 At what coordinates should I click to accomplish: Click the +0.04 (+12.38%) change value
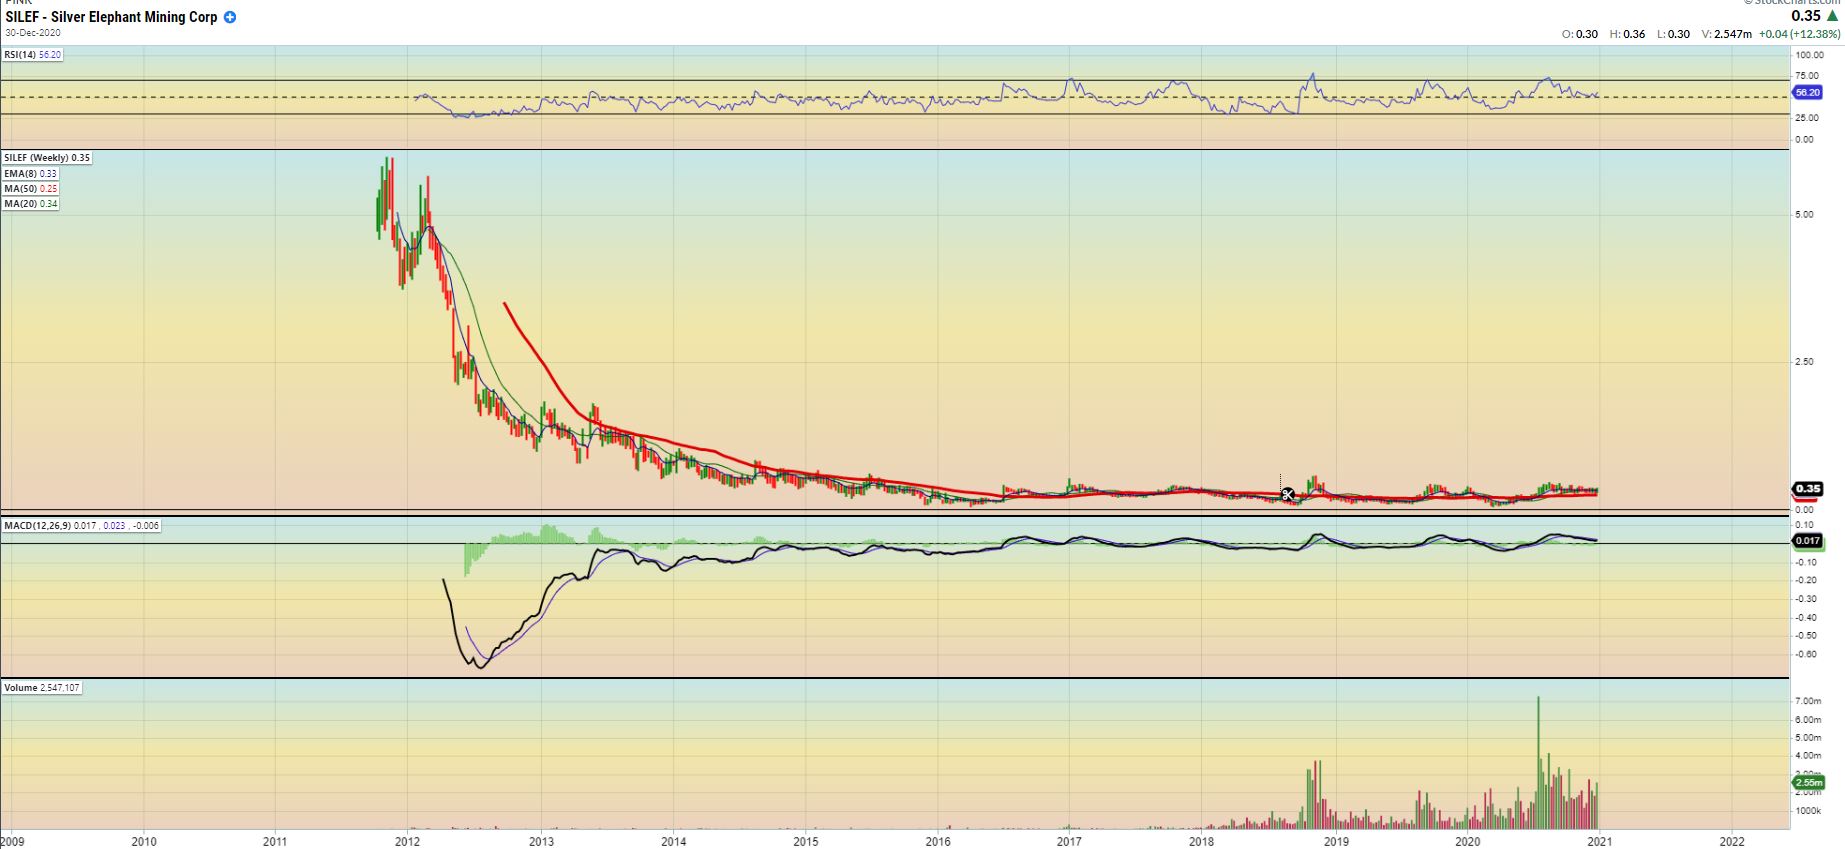[x=1800, y=34]
